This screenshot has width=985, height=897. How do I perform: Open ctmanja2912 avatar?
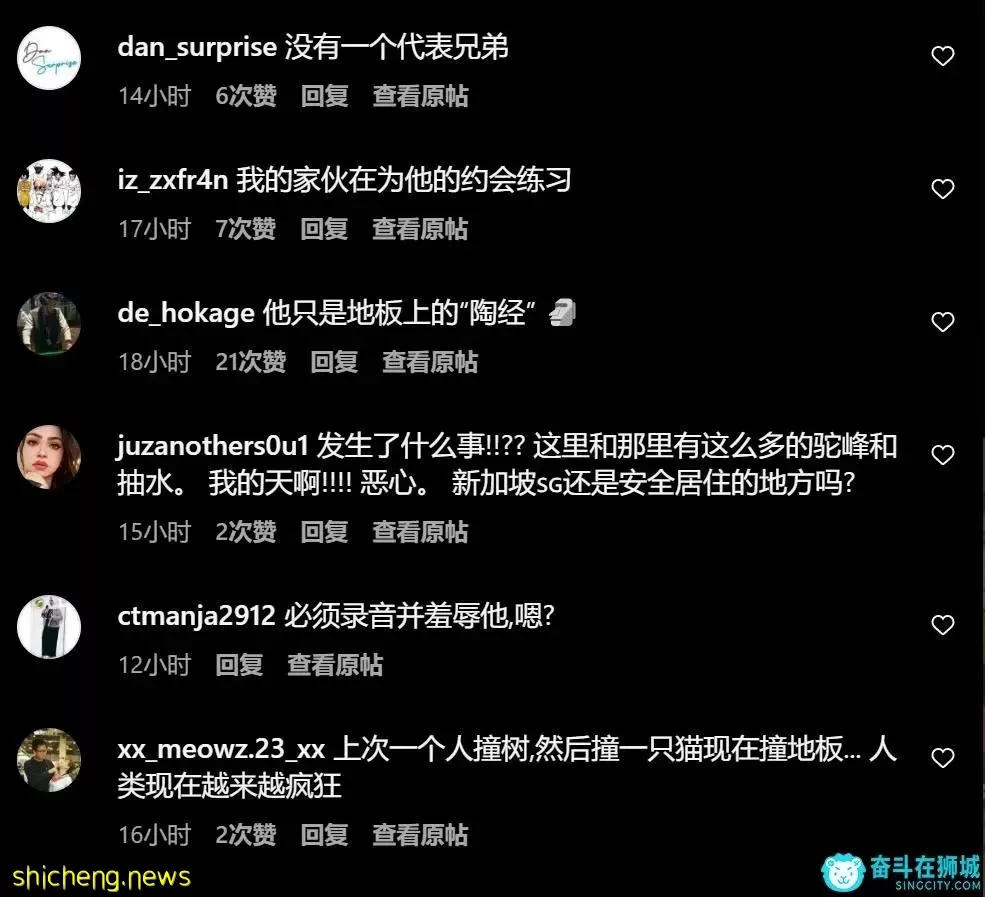(x=49, y=627)
